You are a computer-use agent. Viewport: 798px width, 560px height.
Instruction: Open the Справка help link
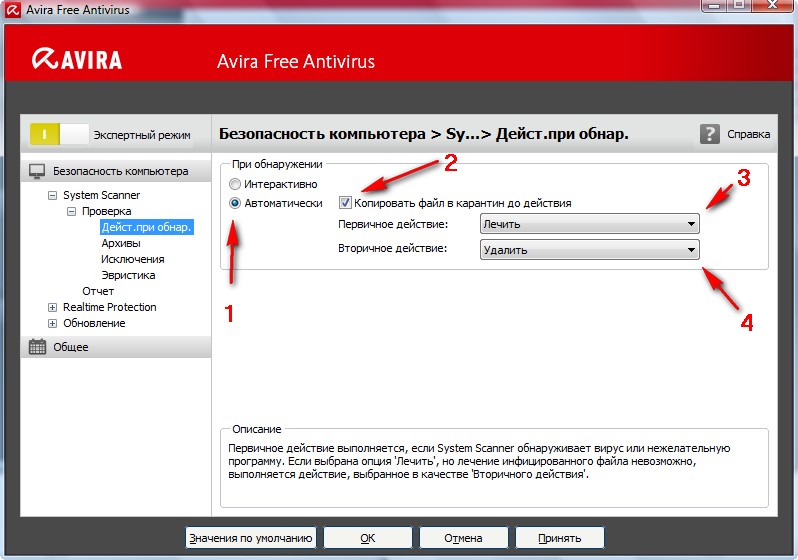748,134
